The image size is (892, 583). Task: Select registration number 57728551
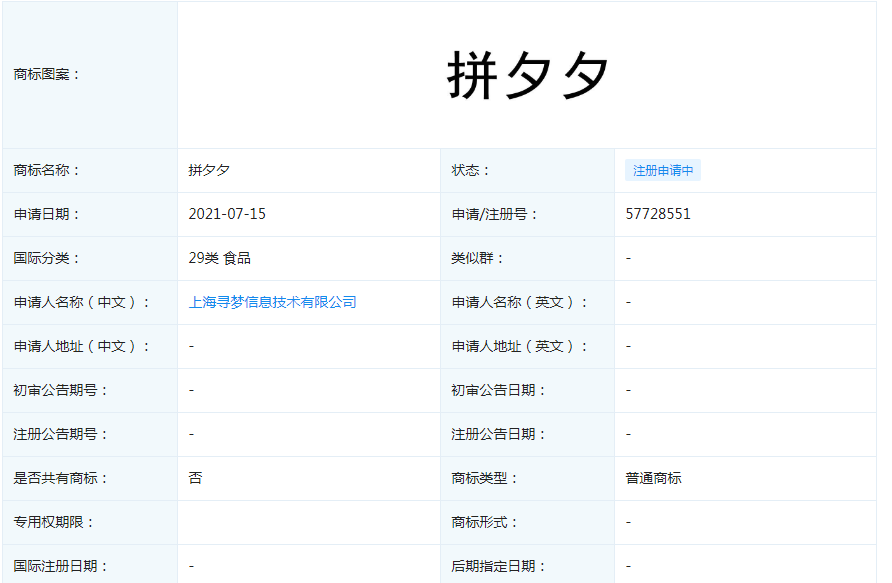coord(658,214)
